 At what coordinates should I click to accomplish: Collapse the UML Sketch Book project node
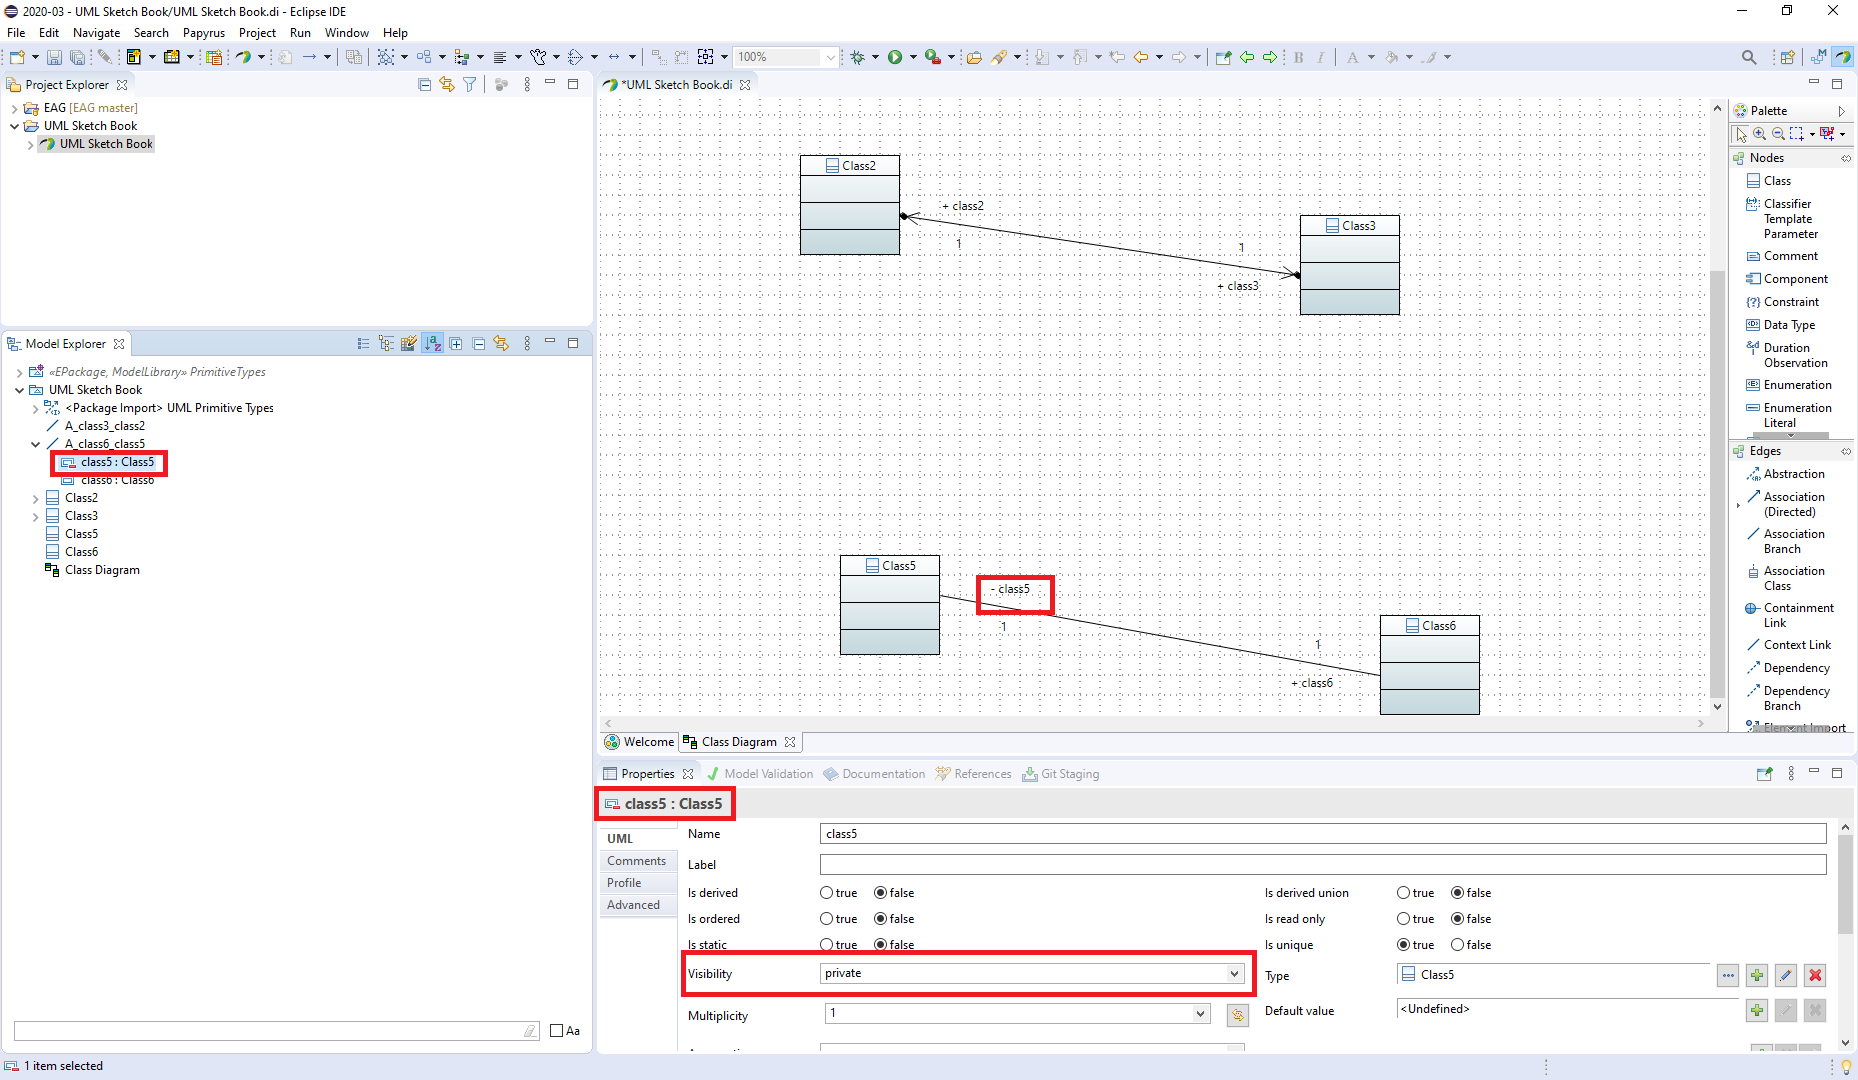click(14, 126)
